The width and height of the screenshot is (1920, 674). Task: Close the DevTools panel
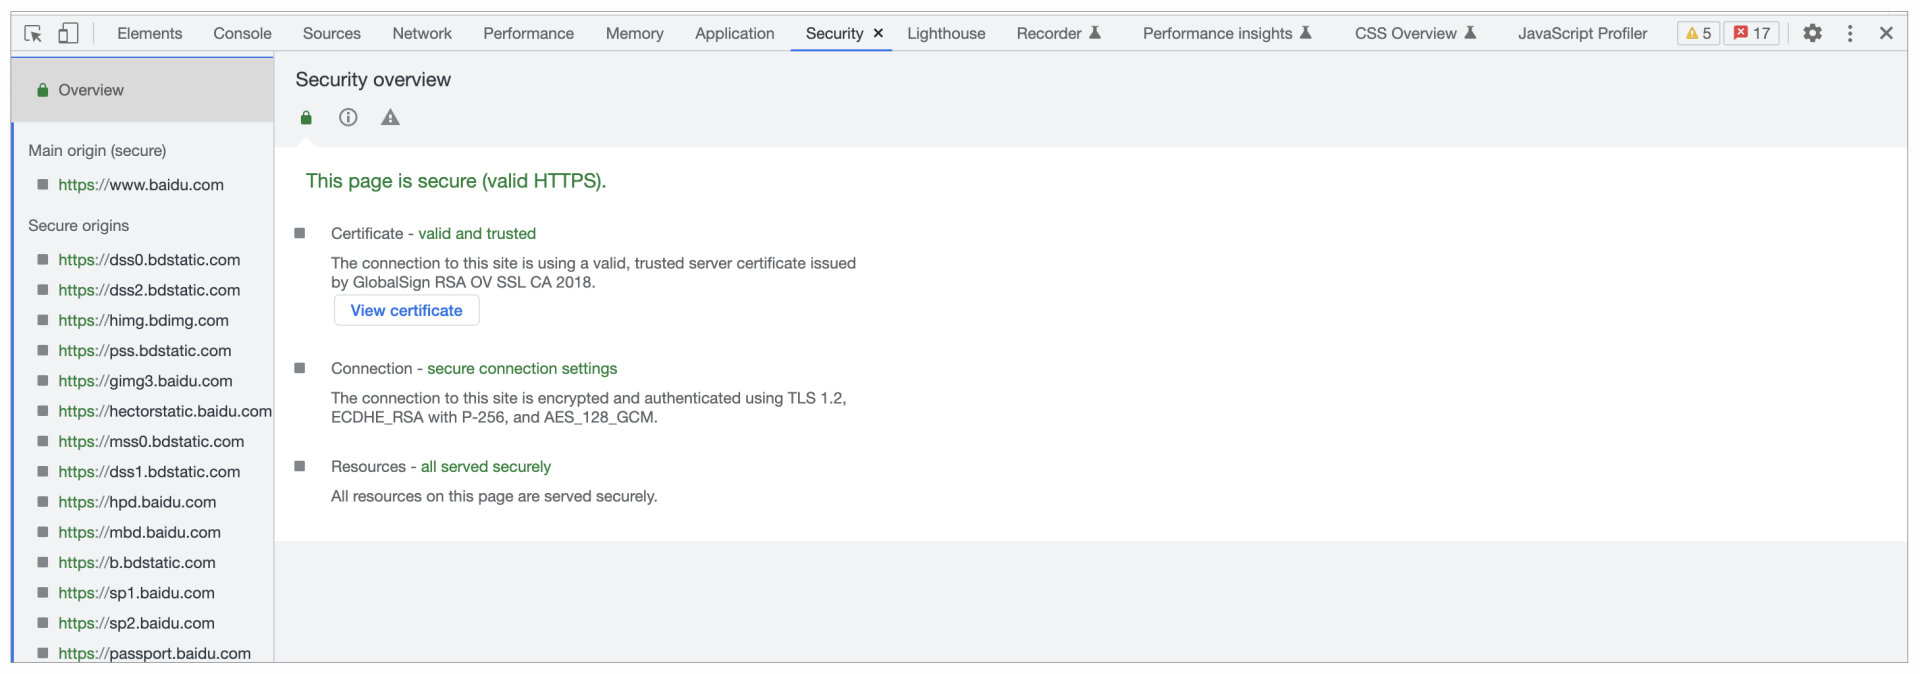[x=1886, y=33]
